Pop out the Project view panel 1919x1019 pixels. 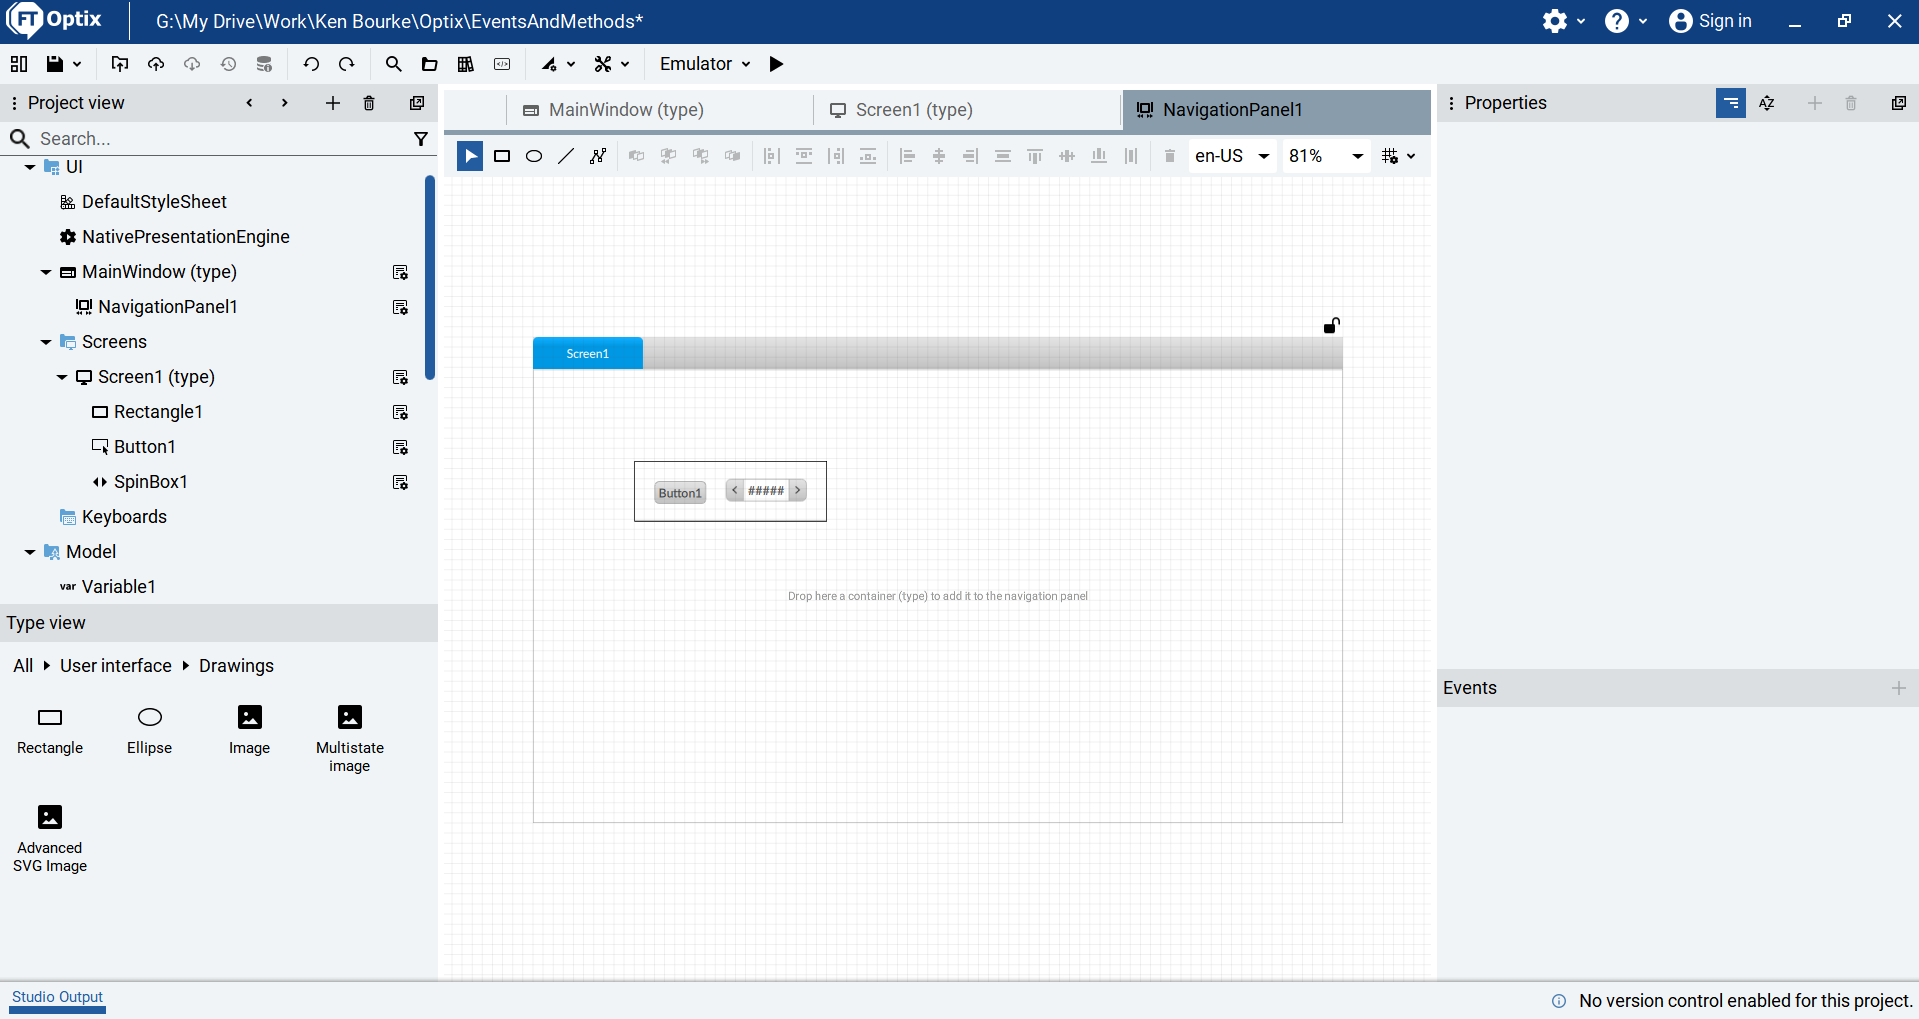coord(417,103)
